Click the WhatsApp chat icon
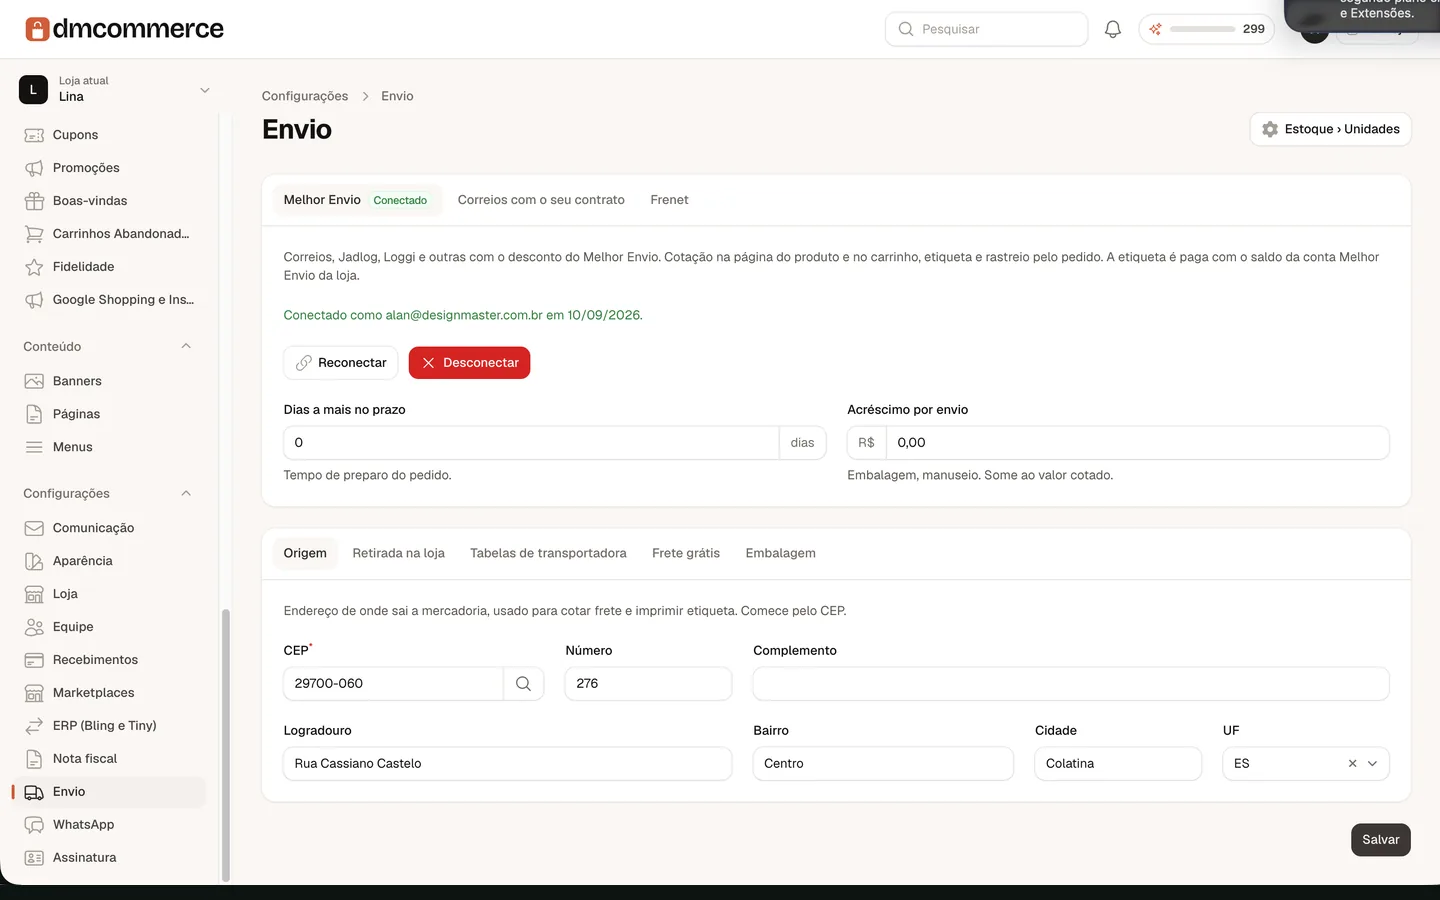This screenshot has height=900, width=1440. coord(34,825)
